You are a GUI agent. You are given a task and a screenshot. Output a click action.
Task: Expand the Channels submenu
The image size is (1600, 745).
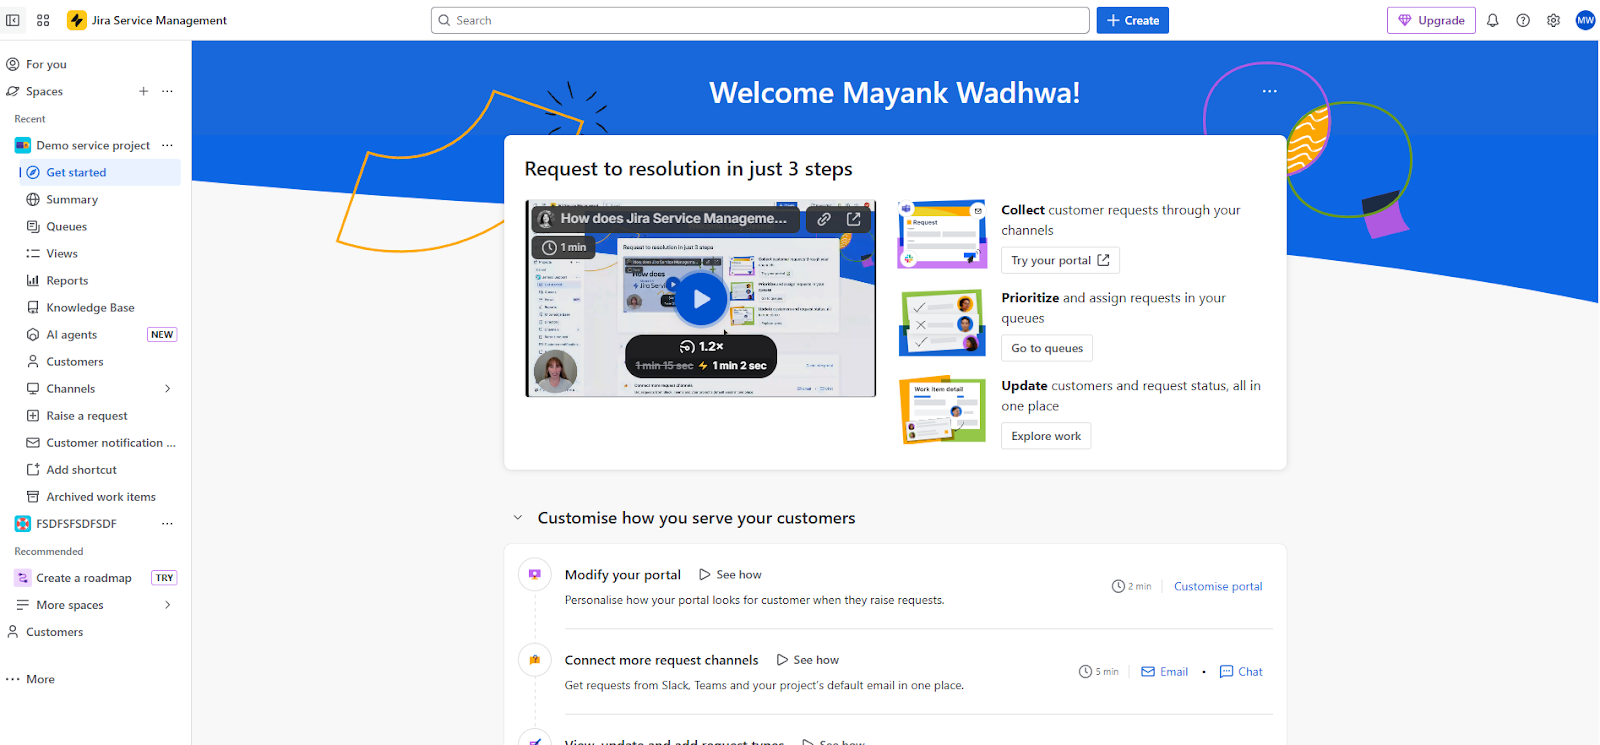click(167, 389)
